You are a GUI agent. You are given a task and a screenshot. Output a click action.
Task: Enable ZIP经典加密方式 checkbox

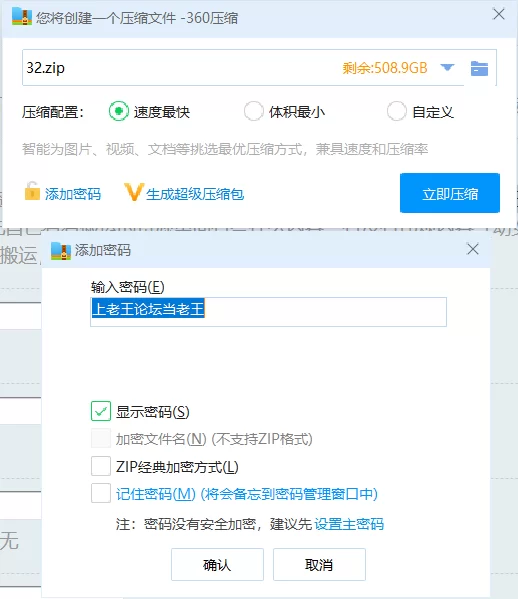[101, 466]
